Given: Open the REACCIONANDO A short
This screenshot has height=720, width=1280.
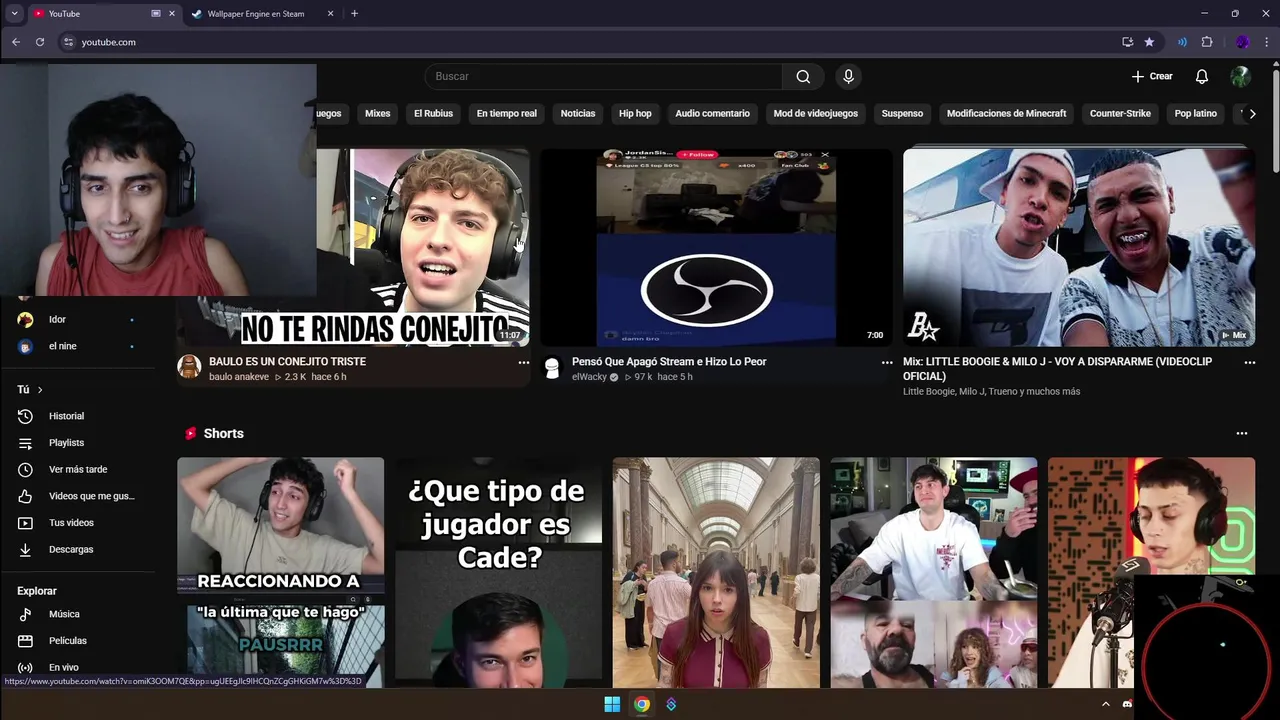Looking at the screenshot, I should point(280,572).
